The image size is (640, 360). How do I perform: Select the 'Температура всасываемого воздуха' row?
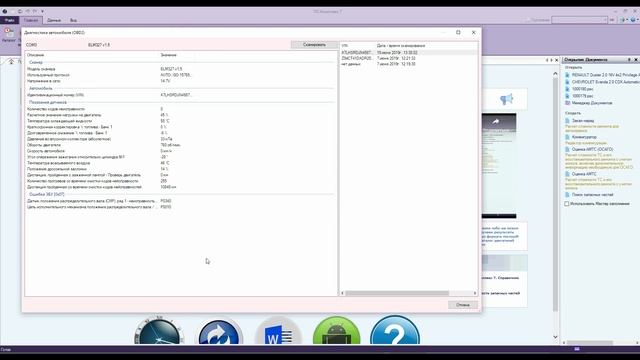coord(180,163)
